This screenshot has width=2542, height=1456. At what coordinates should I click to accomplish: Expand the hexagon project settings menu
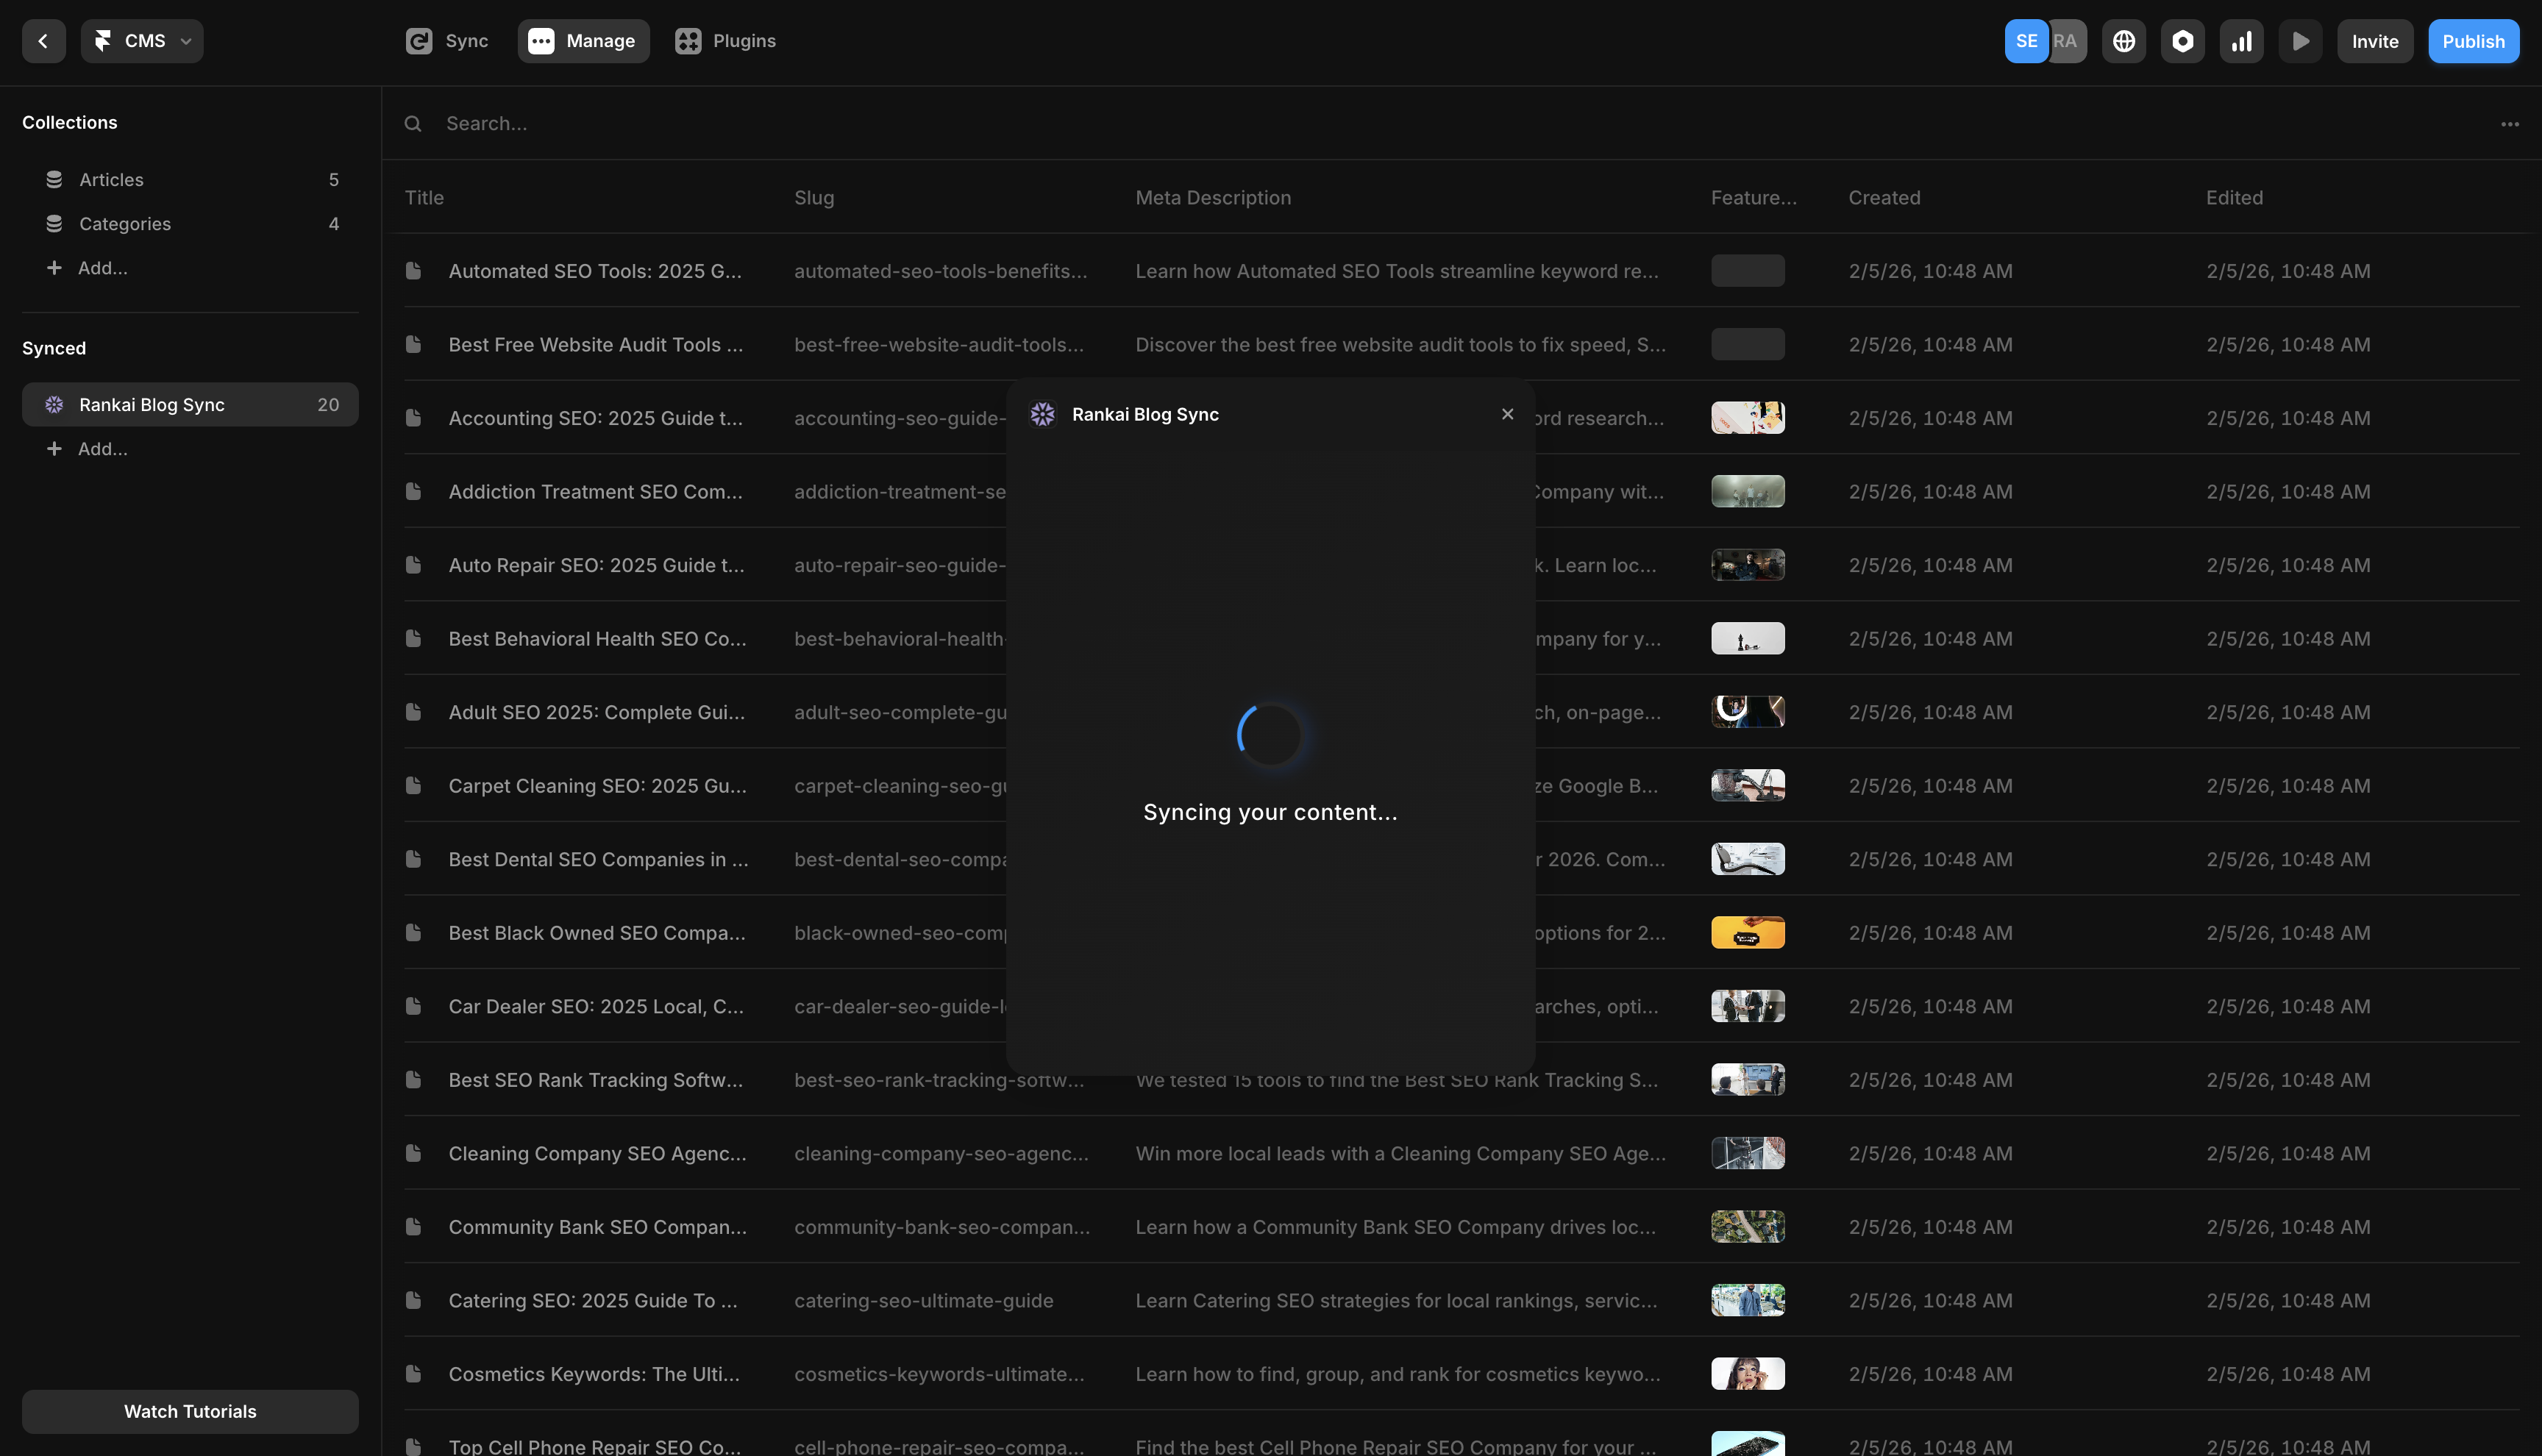coord(2183,41)
